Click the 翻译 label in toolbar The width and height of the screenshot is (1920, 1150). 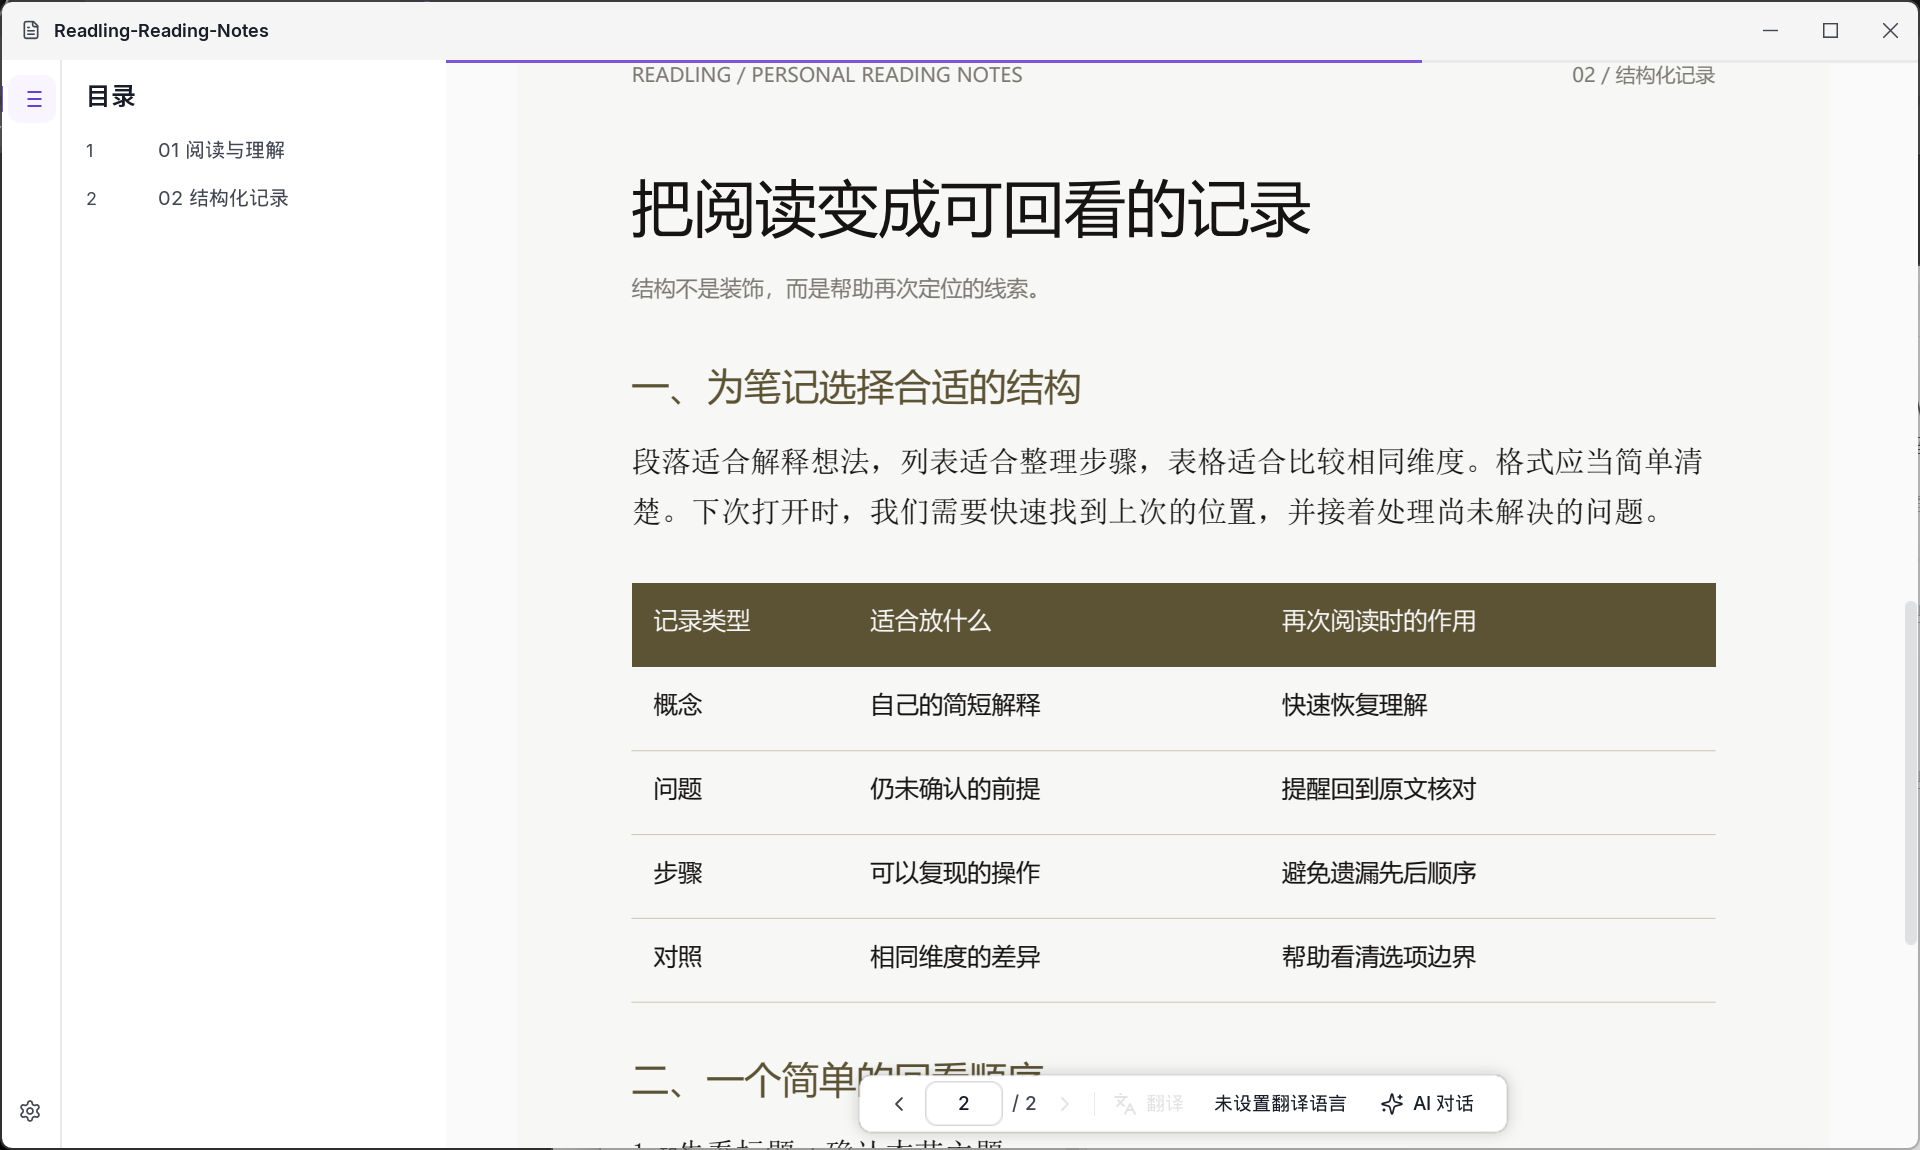1165,1104
